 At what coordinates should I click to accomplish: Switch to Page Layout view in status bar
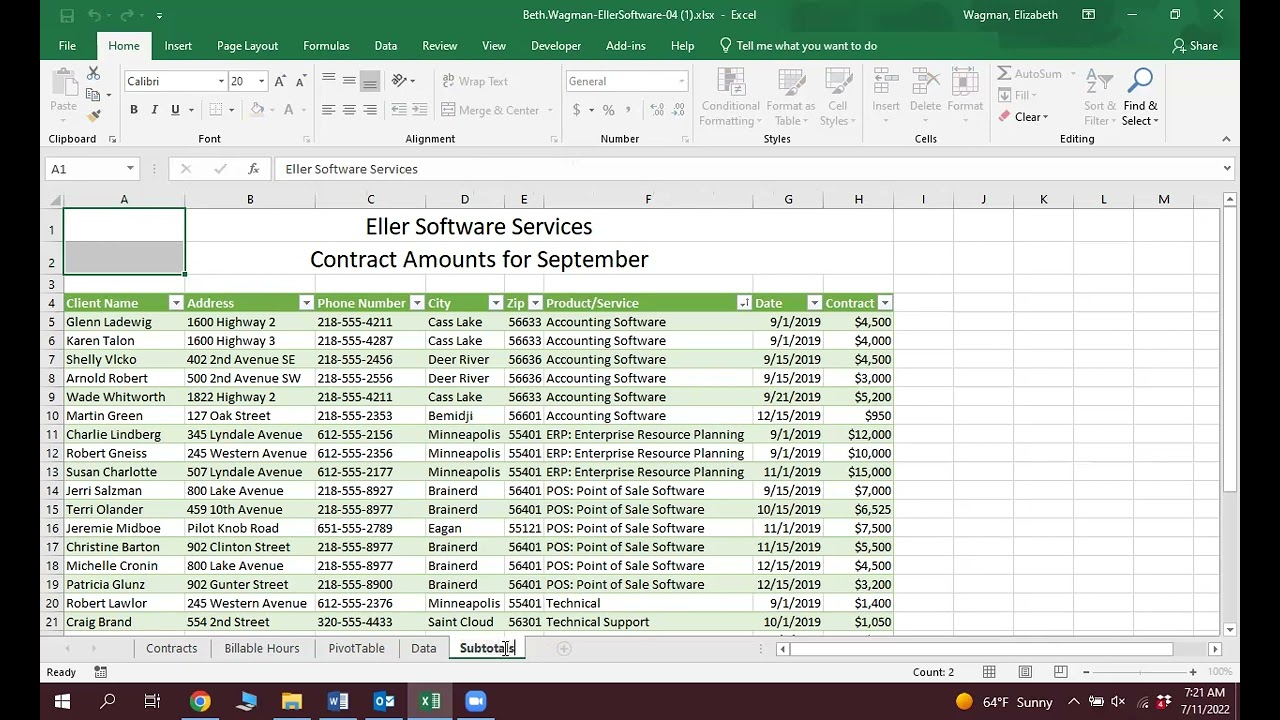coord(1025,672)
